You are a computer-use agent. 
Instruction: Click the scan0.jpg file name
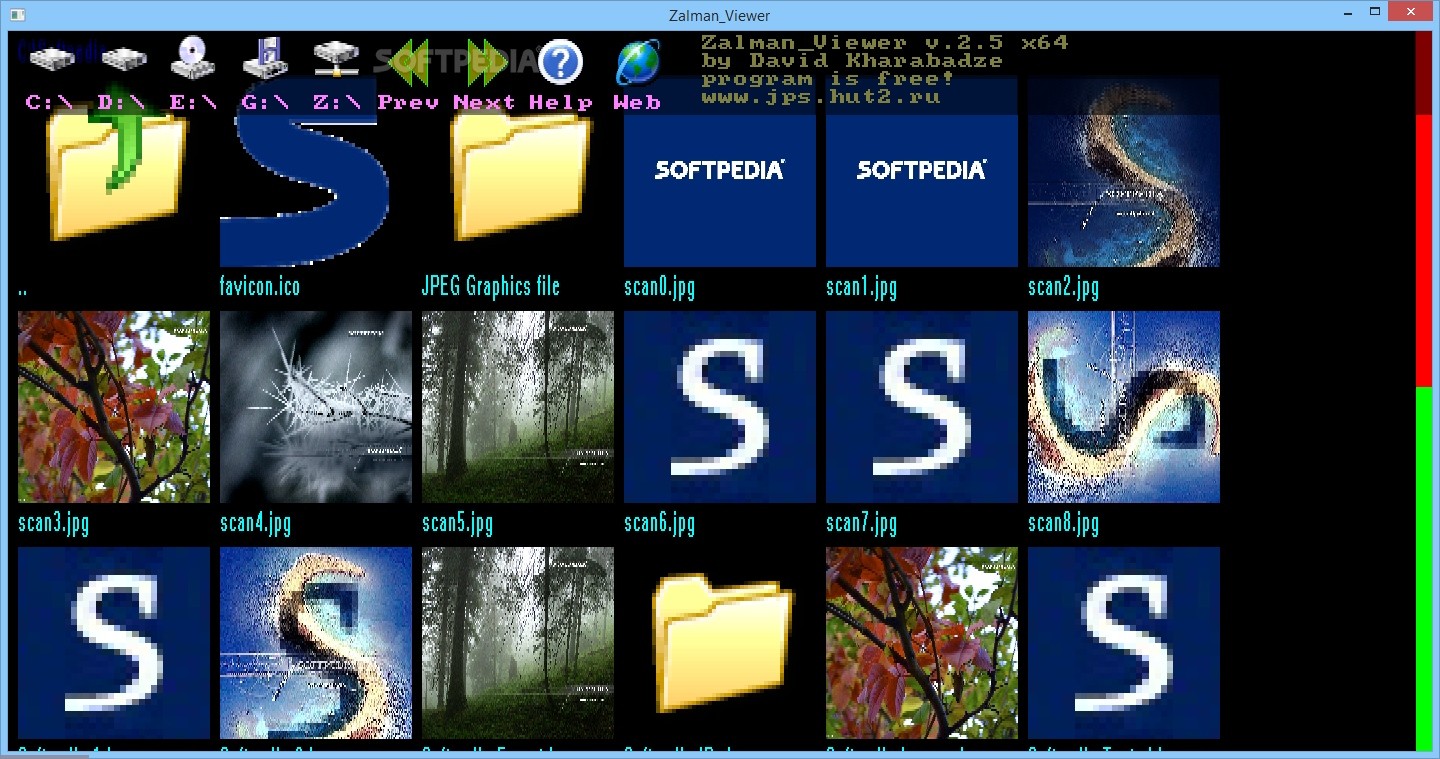coord(659,288)
